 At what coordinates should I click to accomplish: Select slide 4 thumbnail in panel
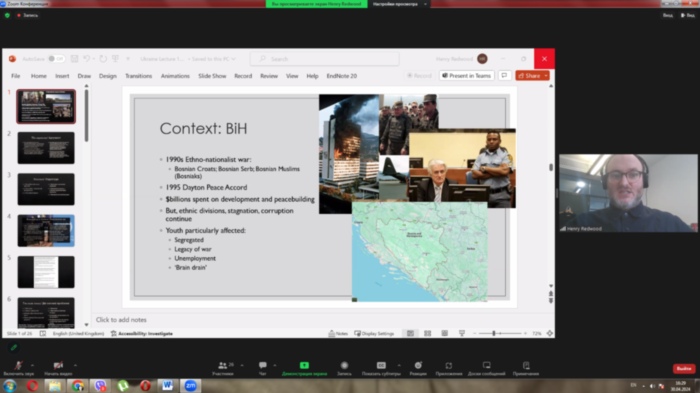[x=46, y=230]
